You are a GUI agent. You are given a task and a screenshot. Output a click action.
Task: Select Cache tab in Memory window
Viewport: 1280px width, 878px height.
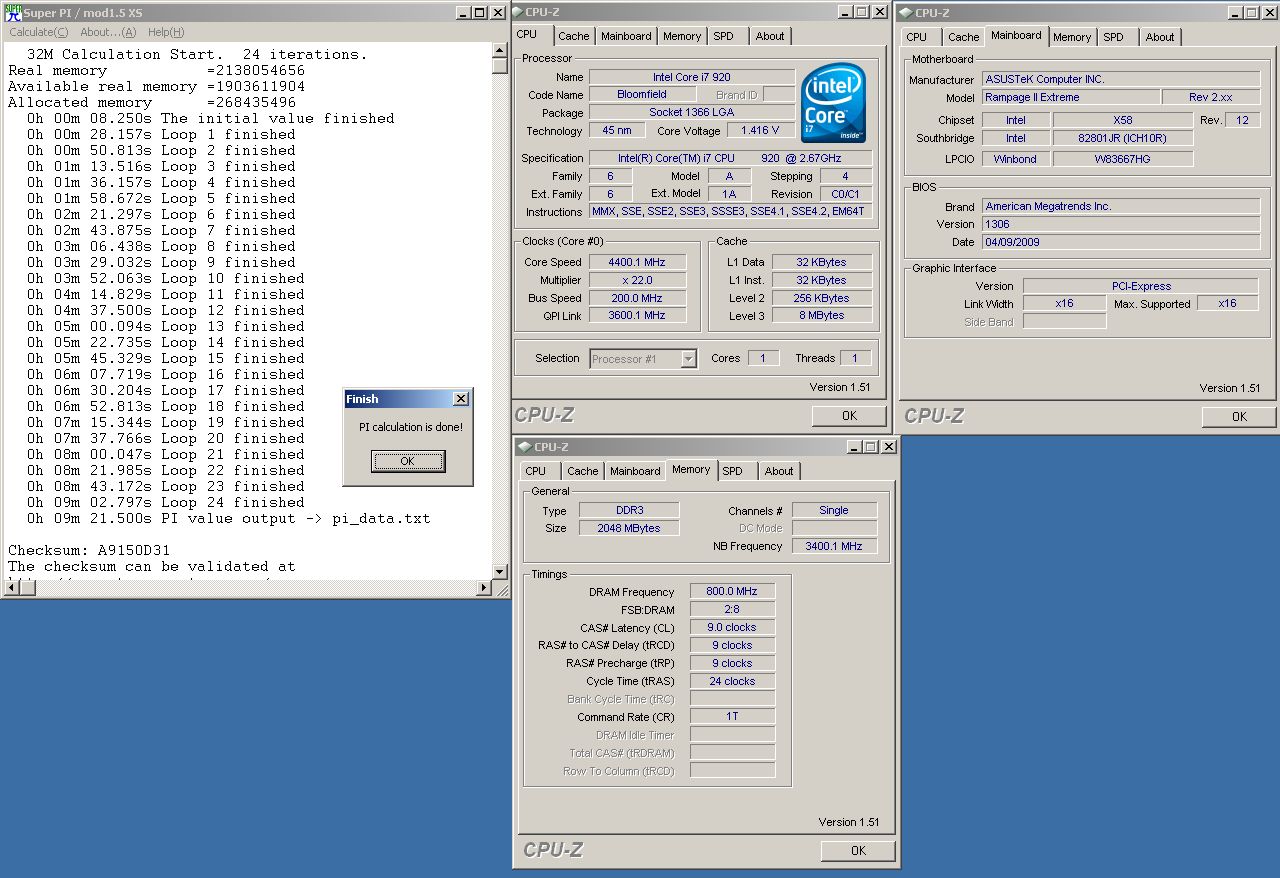click(583, 471)
